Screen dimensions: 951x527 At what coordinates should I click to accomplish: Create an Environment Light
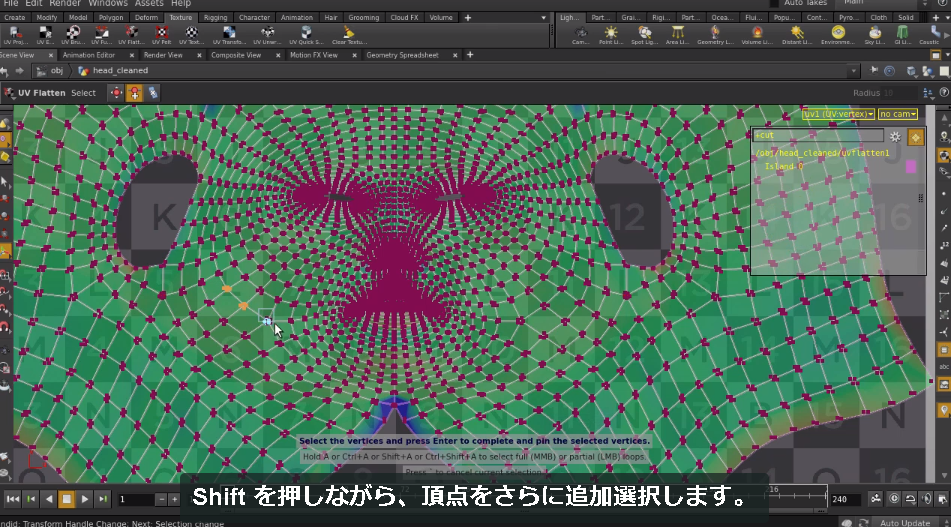(838, 35)
